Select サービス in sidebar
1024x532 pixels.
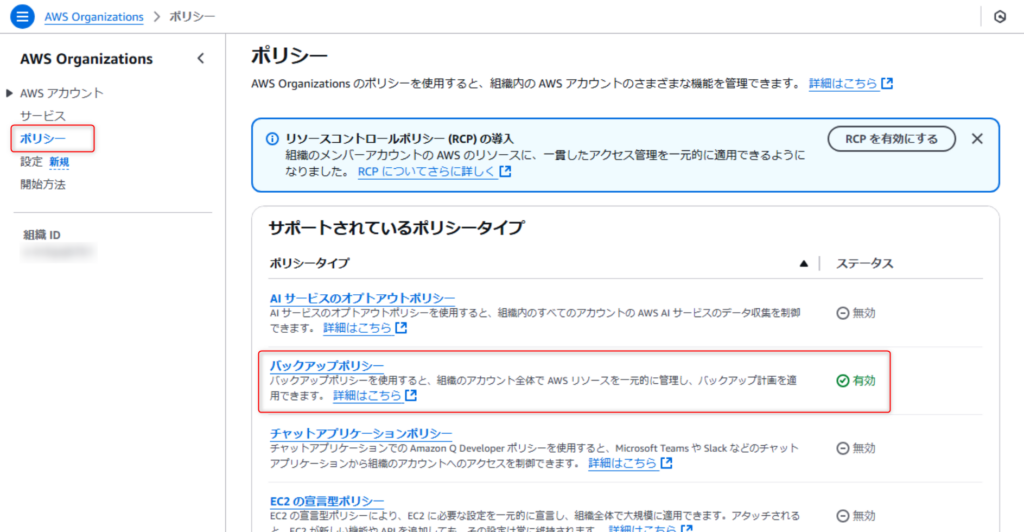click(x=43, y=116)
